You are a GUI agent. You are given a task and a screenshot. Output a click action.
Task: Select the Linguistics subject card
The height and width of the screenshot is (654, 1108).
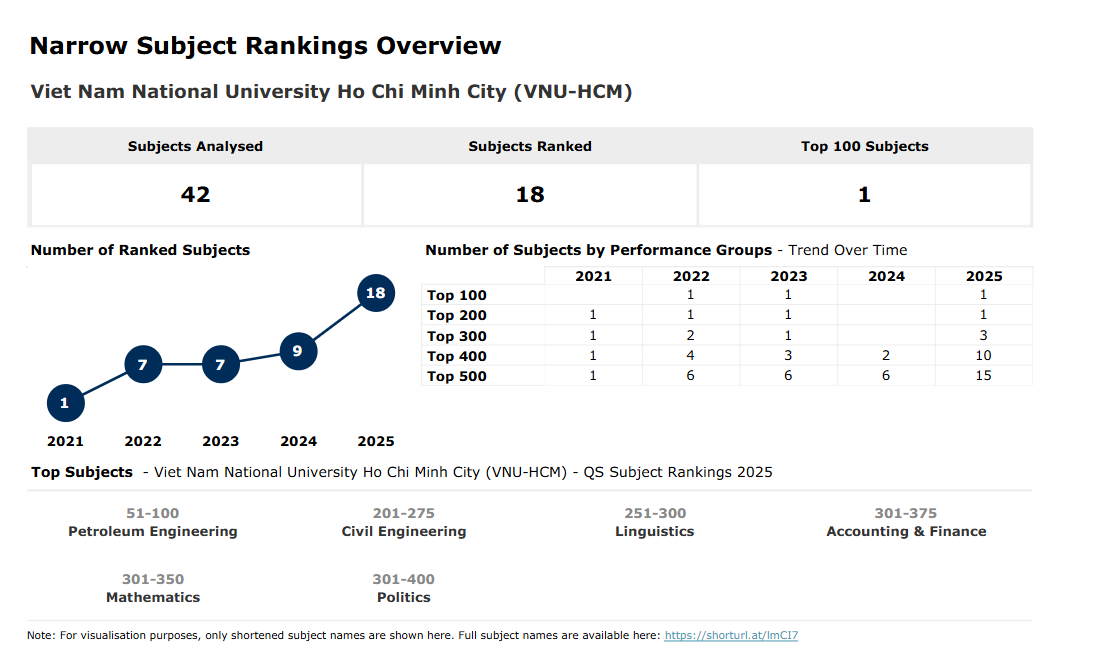(x=655, y=522)
